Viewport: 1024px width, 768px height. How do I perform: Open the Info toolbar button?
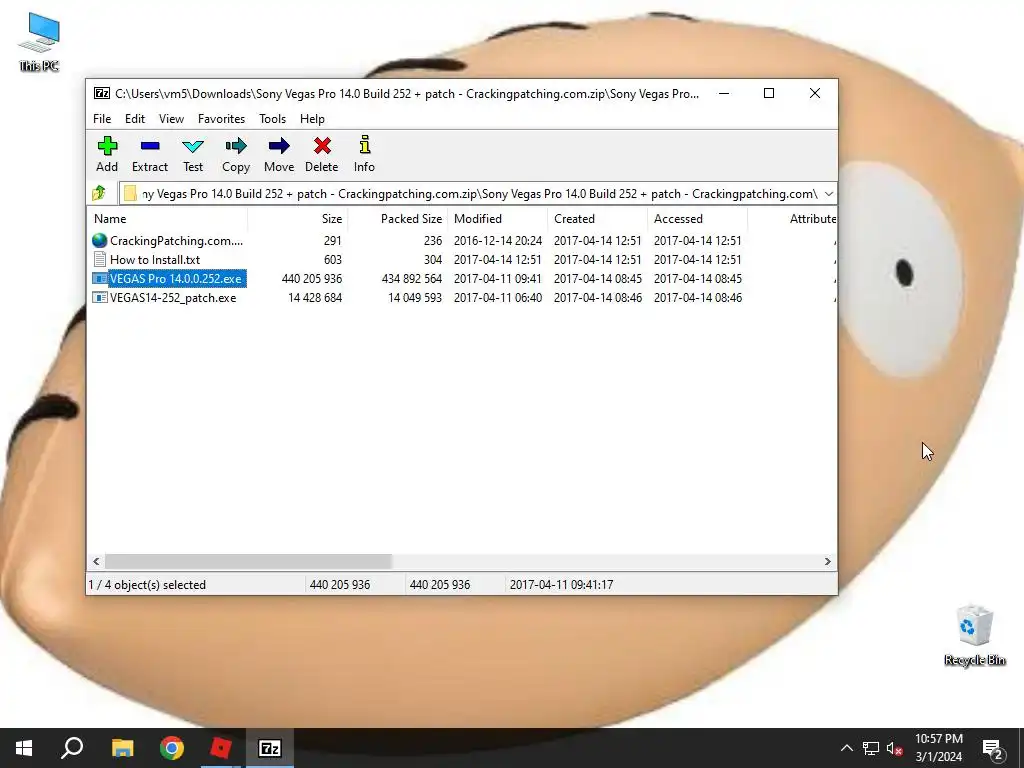point(364,155)
